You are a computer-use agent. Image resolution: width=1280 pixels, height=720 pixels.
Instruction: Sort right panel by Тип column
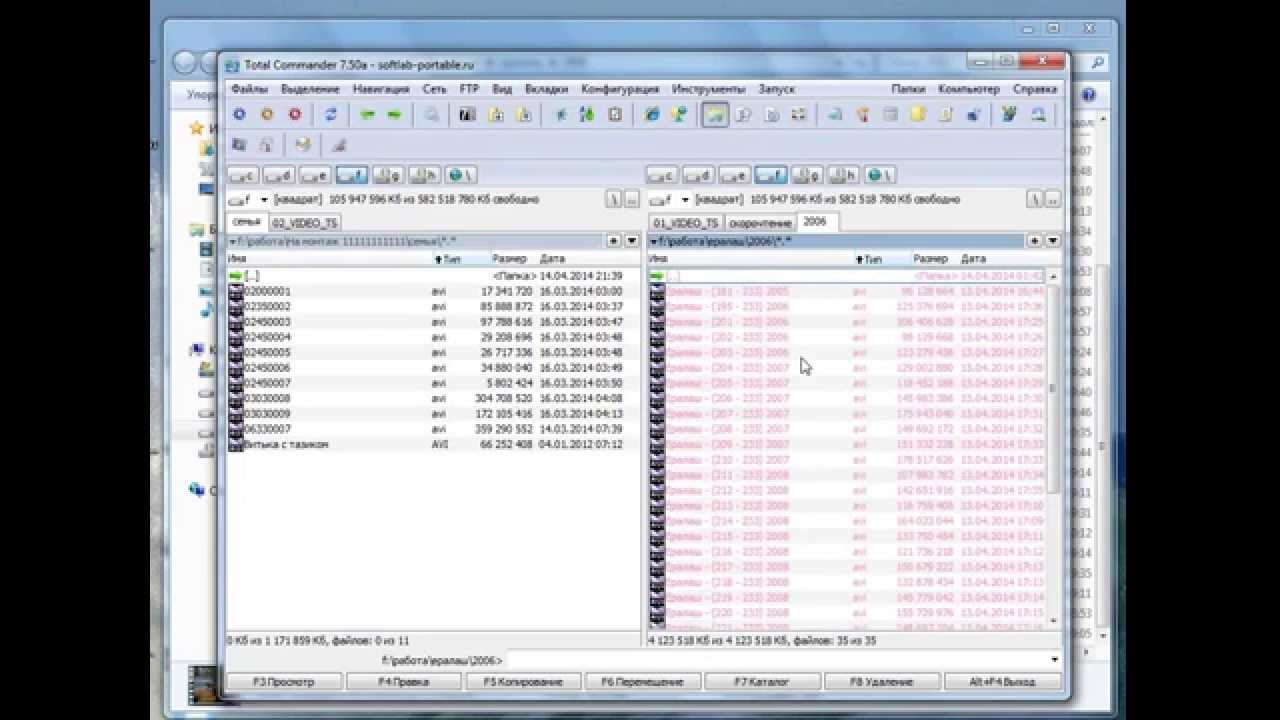(872, 259)
